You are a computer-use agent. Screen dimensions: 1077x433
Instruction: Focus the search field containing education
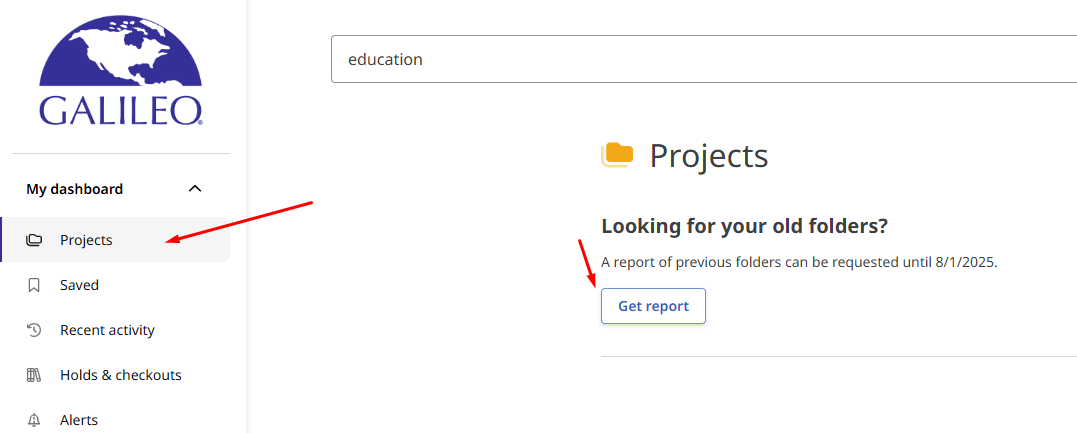pyautogui.click(x=704, y=59)
